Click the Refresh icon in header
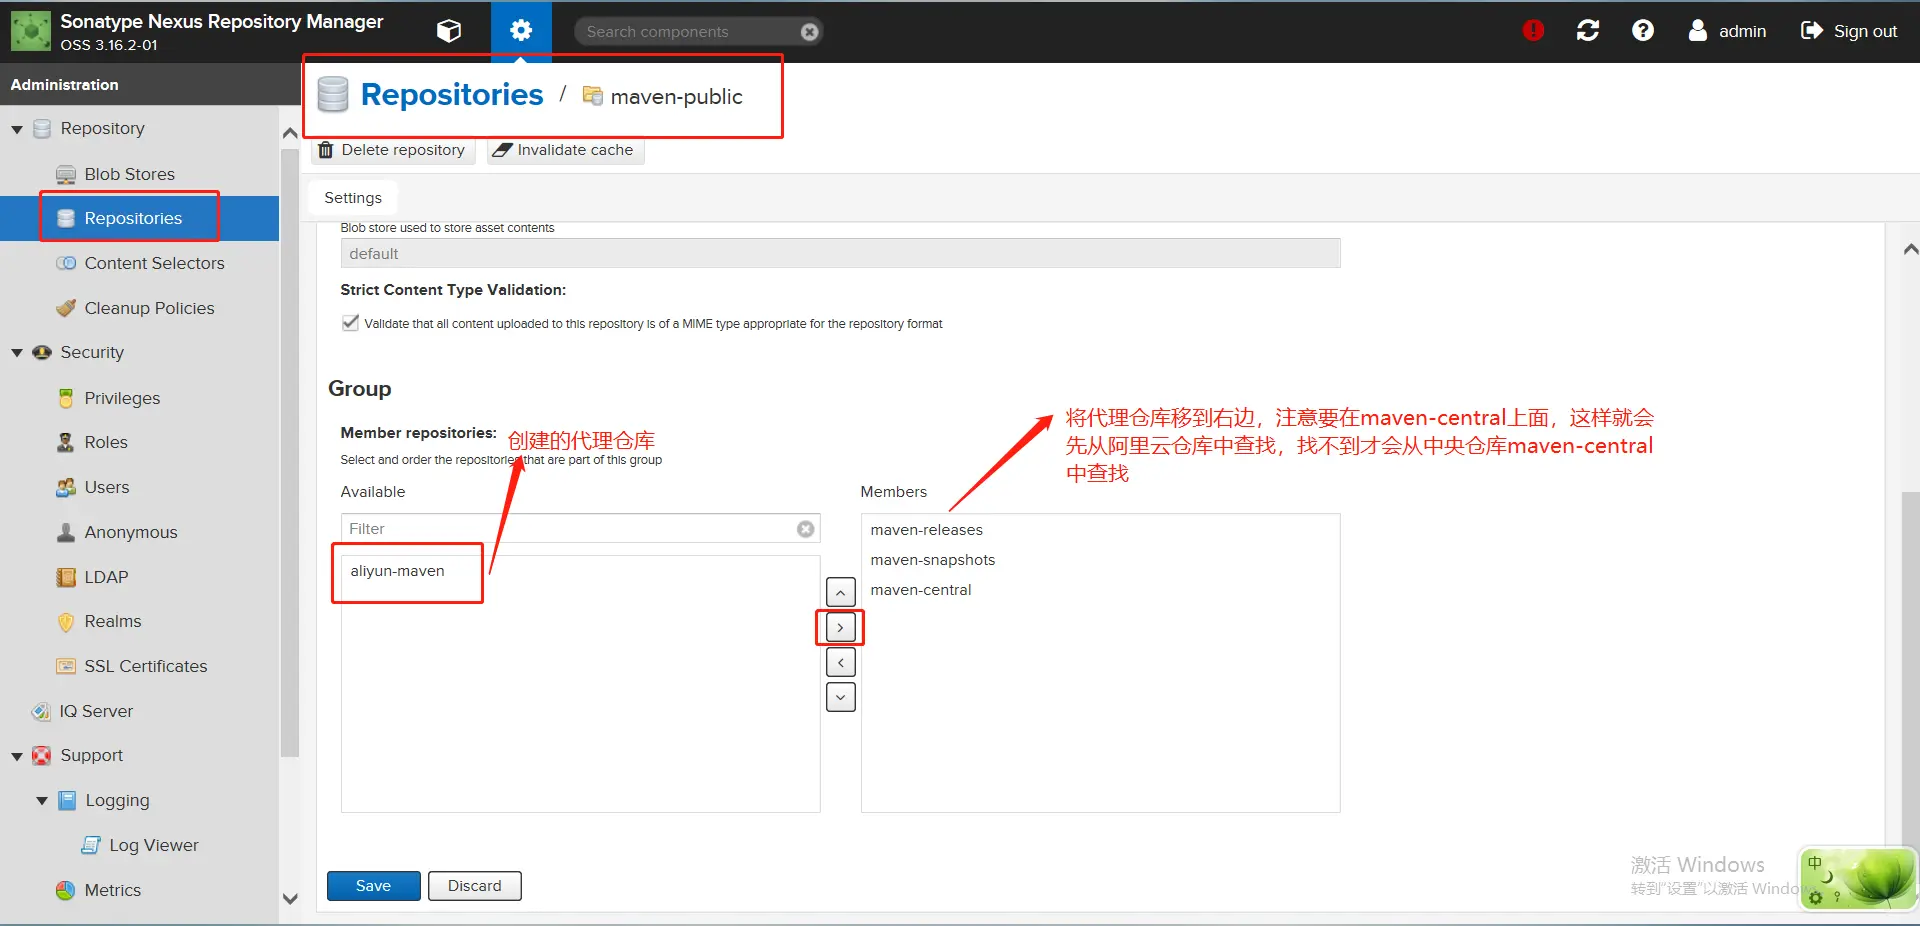The width and height of the screenshot is (1920, 926). point(1588,31)
